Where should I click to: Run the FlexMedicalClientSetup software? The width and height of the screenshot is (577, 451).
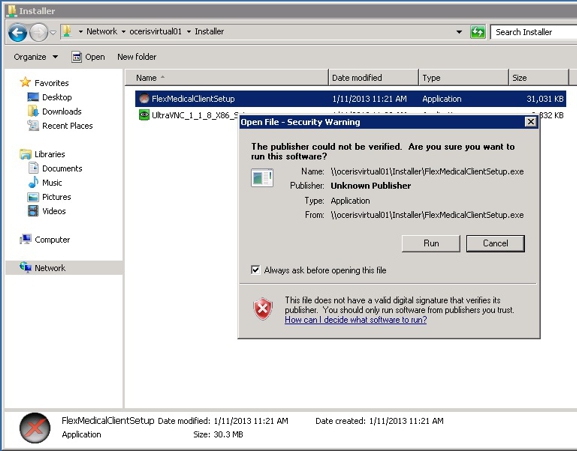click(x=431, y=244)
